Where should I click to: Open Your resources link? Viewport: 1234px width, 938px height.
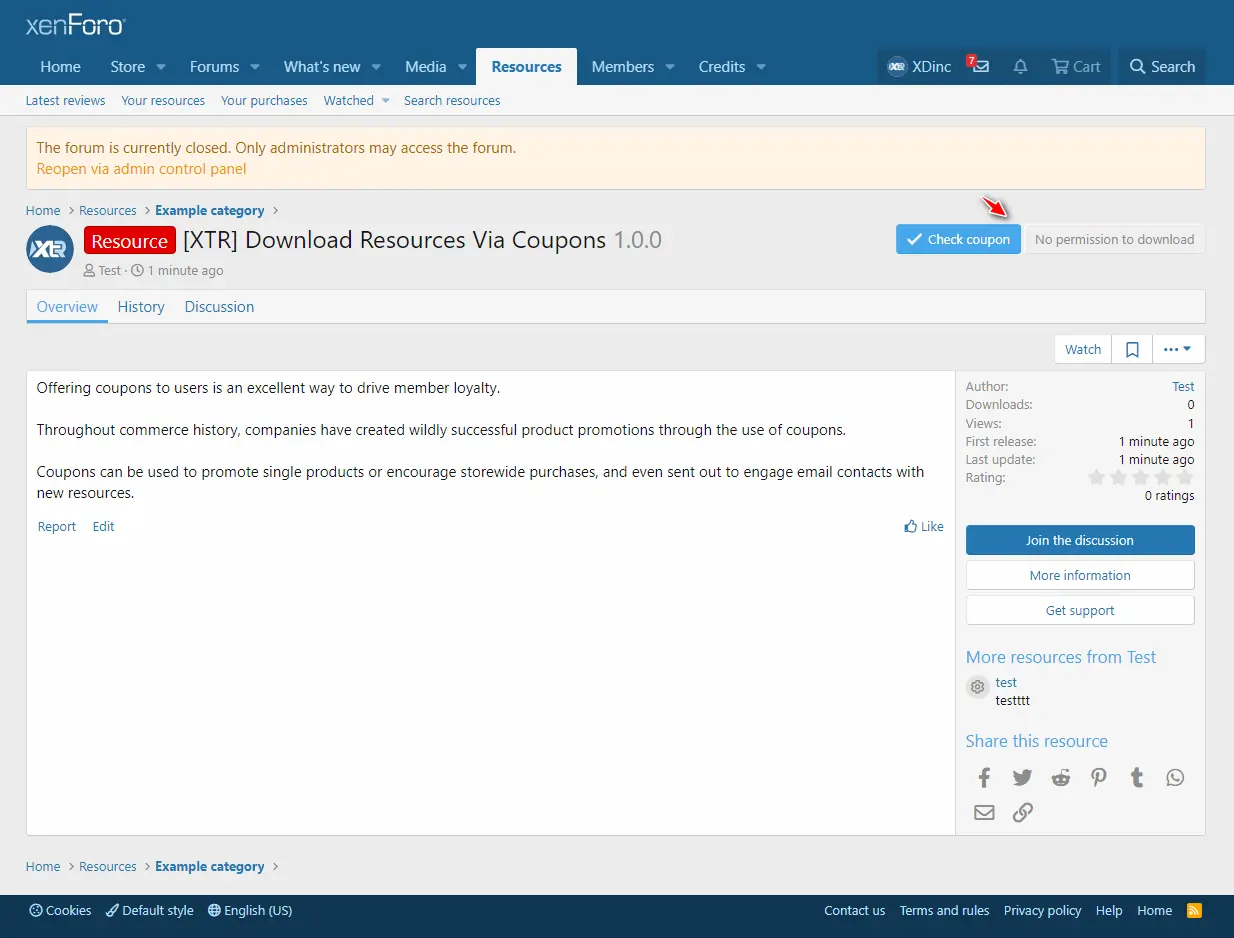[163, 100]
